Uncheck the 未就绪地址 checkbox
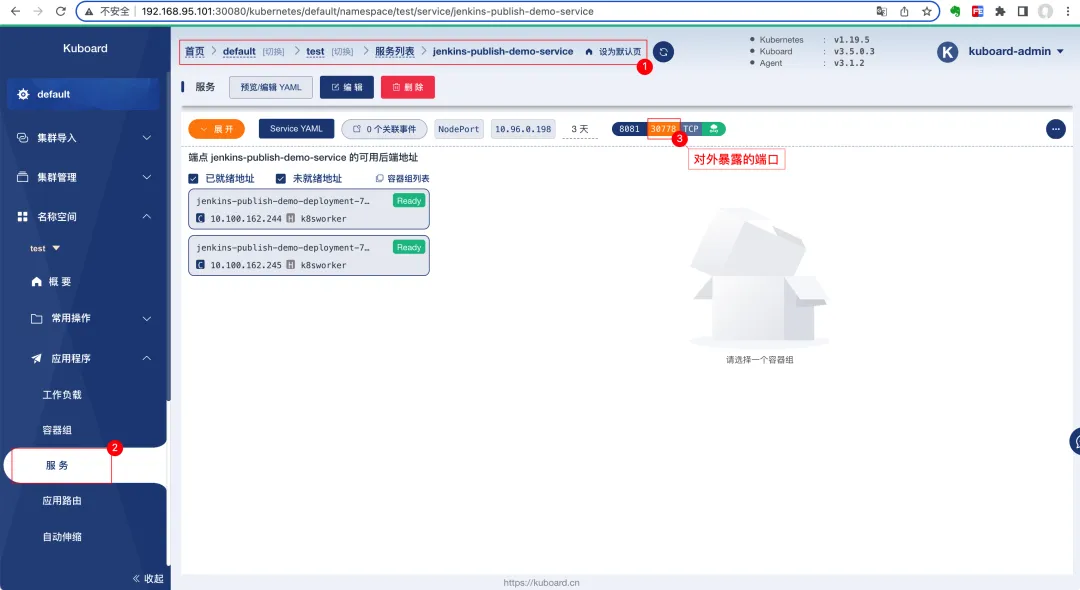Image resolution: width=1080 pixels, height=590 pixels. click(x=281, y=178)
